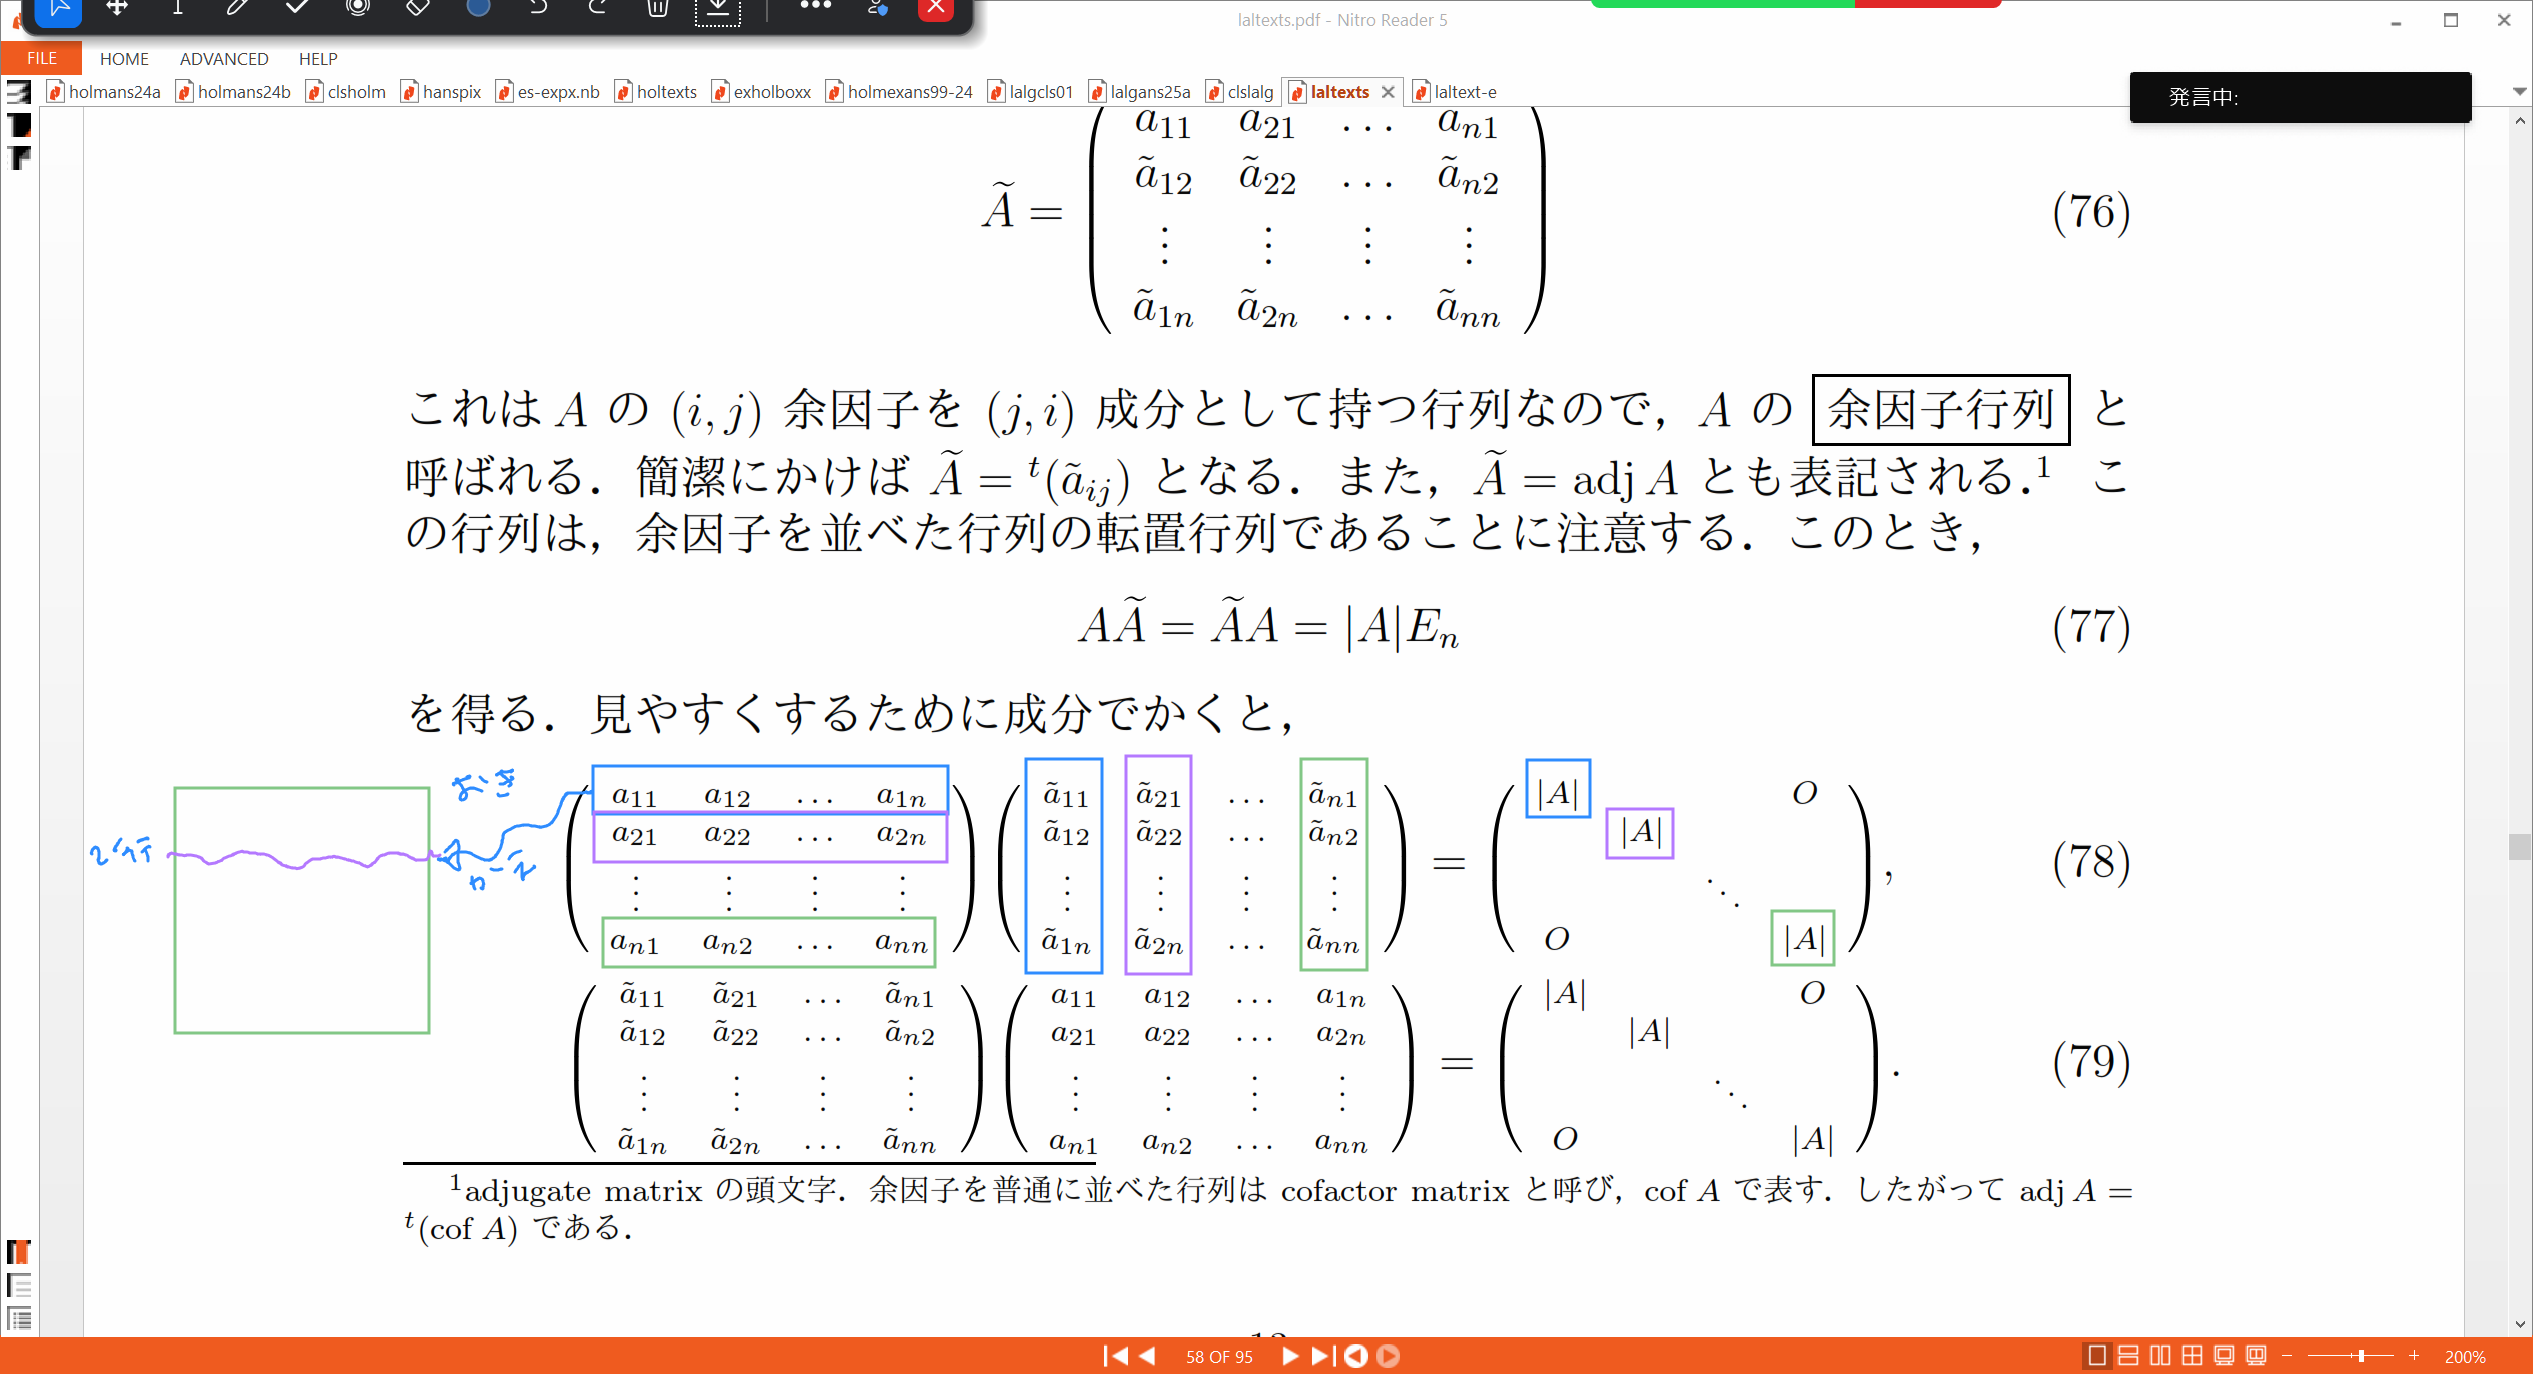
Task: Click the 発言中 speaker indicator box
Action: point(2300,97)
